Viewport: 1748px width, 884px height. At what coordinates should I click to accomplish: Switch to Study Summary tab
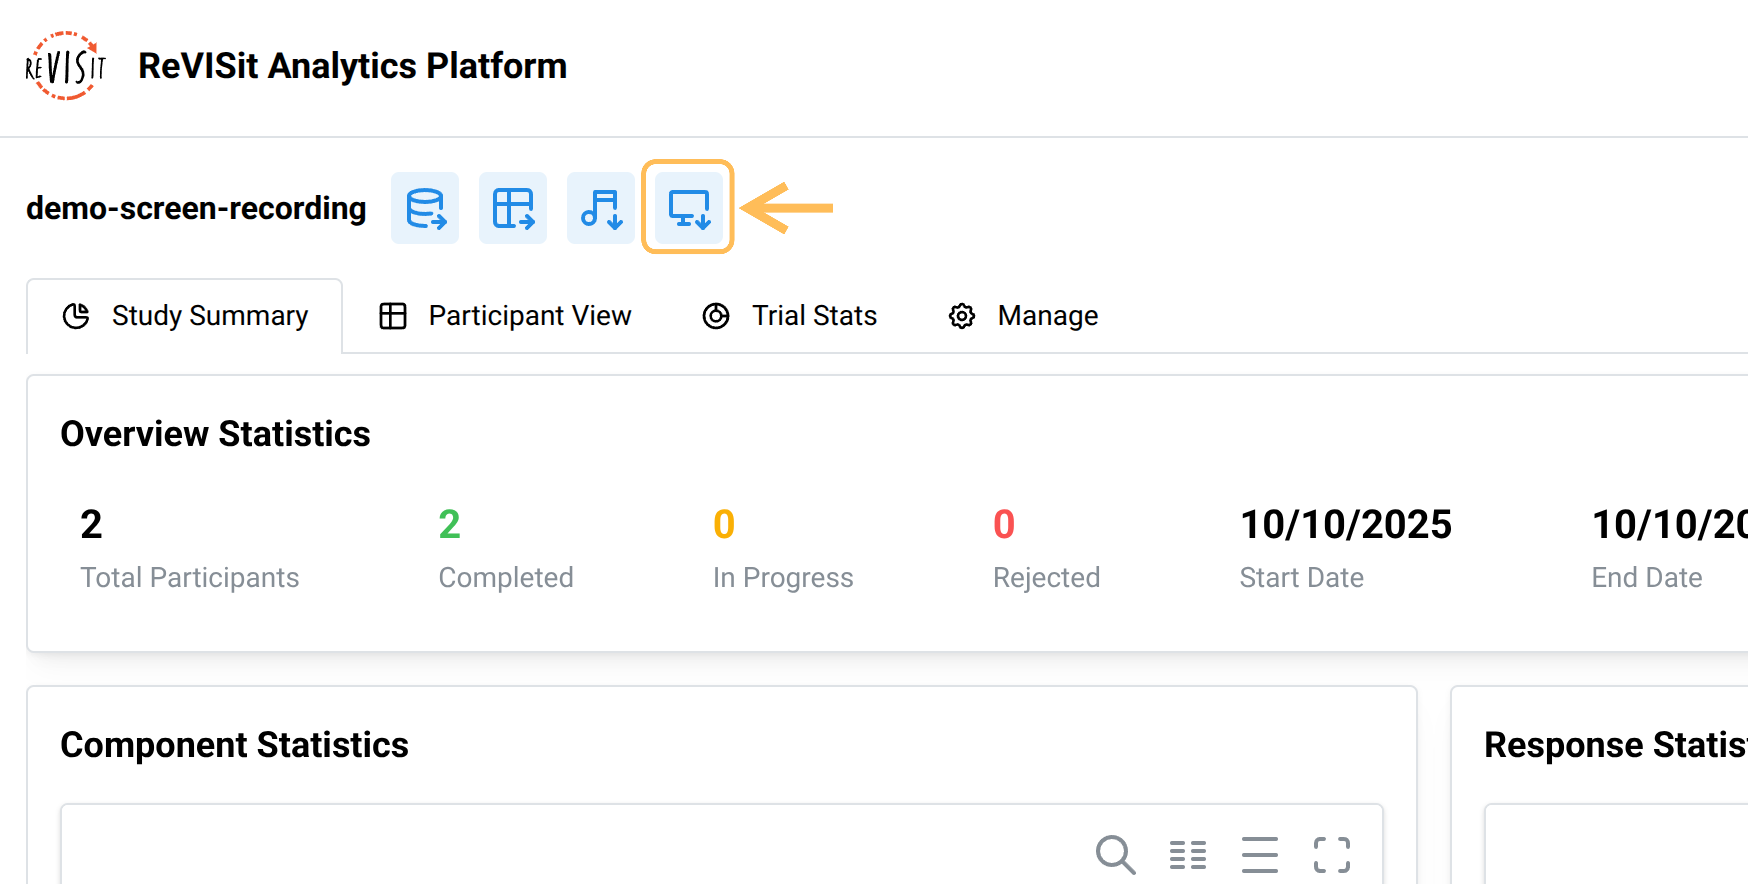point(186,316)
